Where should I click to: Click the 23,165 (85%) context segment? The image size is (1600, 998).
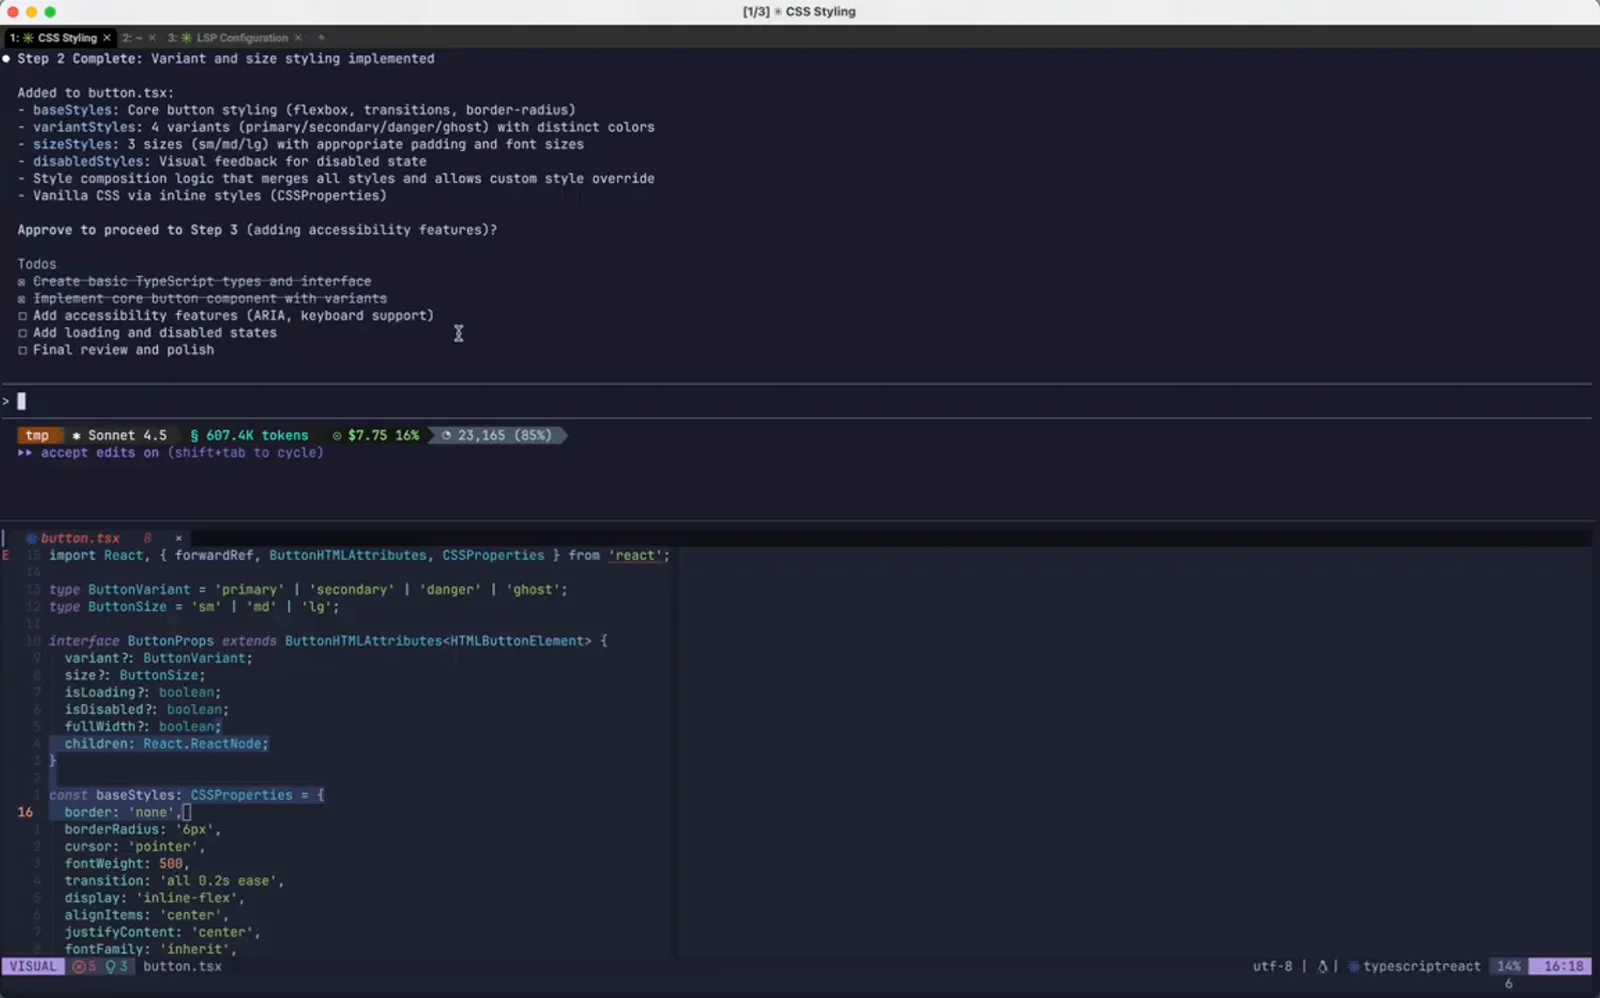pos(497,435)
